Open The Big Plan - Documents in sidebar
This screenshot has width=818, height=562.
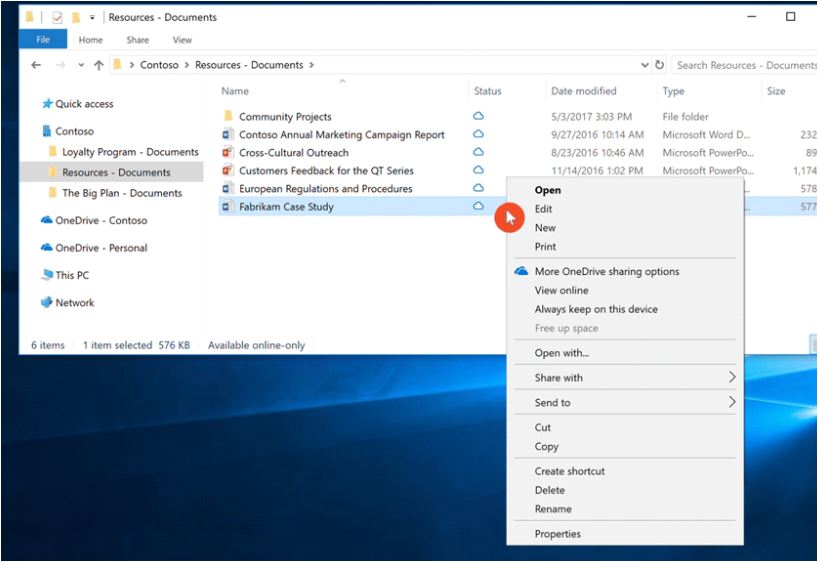point(122,193)
